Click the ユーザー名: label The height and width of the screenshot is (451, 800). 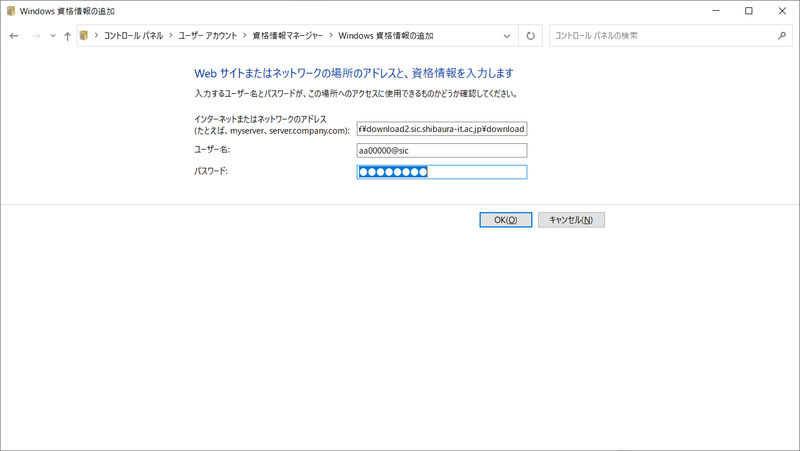212,149
